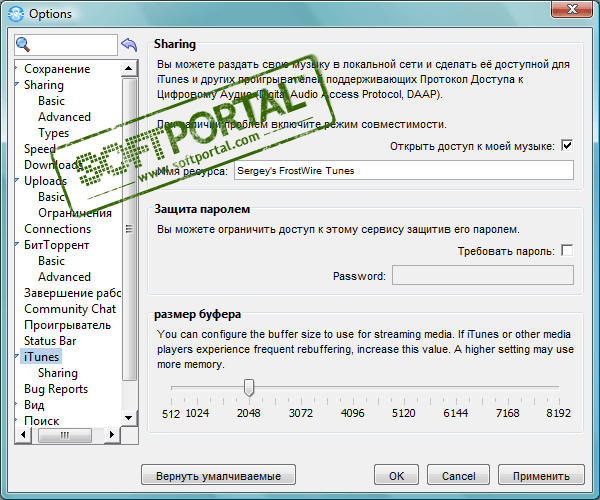600x500 pixels.
Task: Open the Community Chat settings
Action: click(x=70, y=309)
